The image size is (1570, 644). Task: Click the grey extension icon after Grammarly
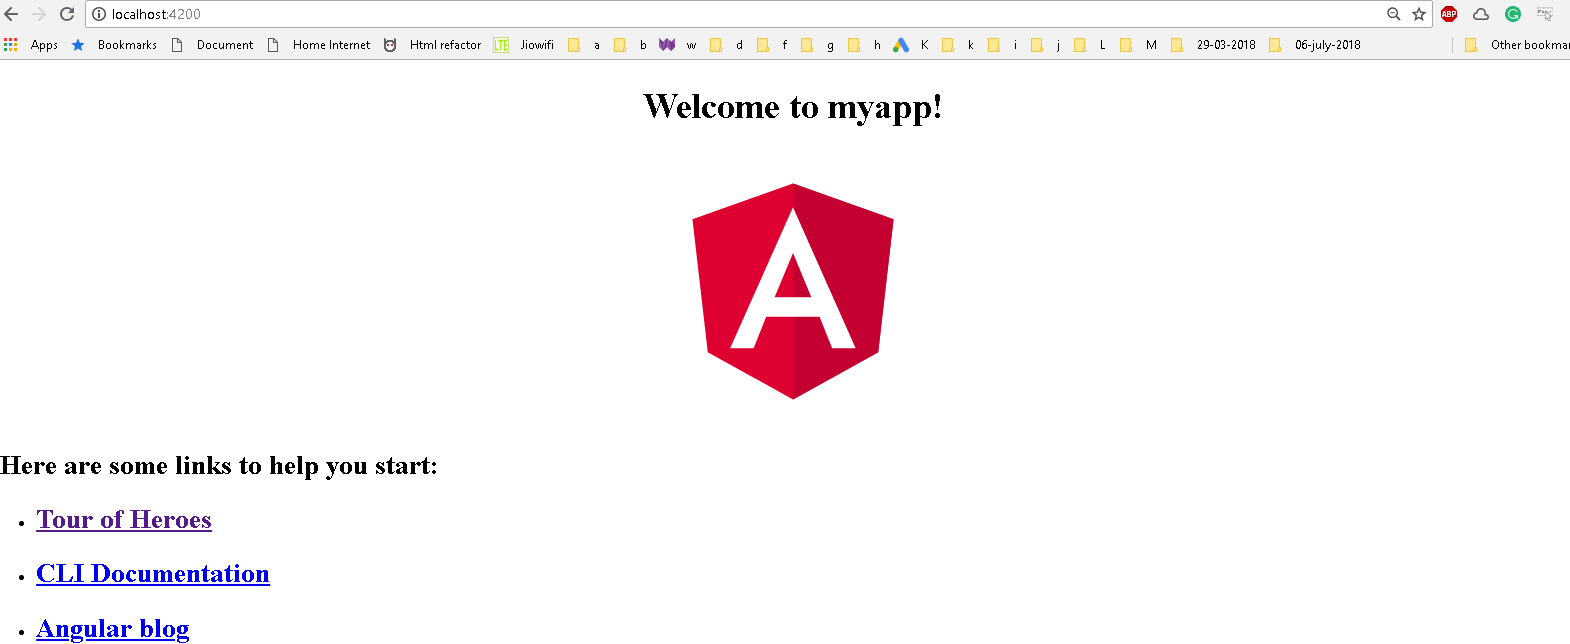point(1545,14)
